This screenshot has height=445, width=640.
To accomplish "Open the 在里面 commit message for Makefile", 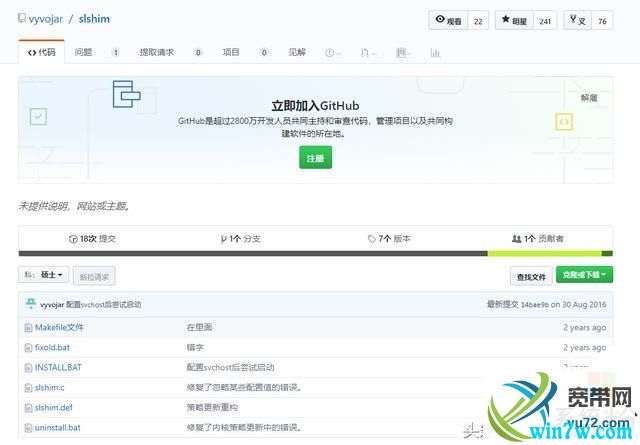I will (x=199, y=327).
